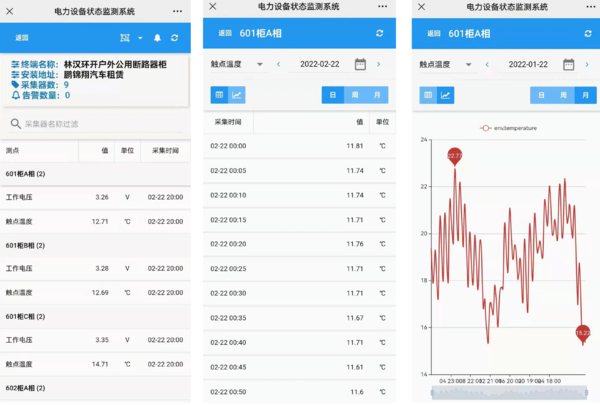Collapse the 601柜B相 (2) group

click(x=95, y=245)
